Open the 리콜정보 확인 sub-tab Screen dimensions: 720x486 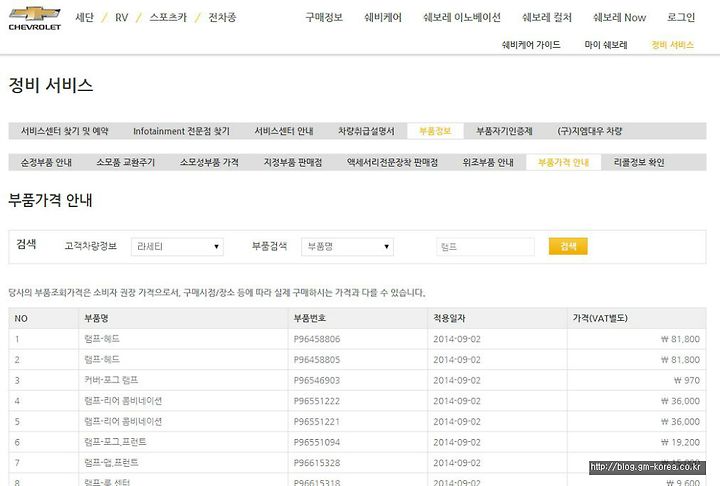pyautogui.click(x=639, y=162)
